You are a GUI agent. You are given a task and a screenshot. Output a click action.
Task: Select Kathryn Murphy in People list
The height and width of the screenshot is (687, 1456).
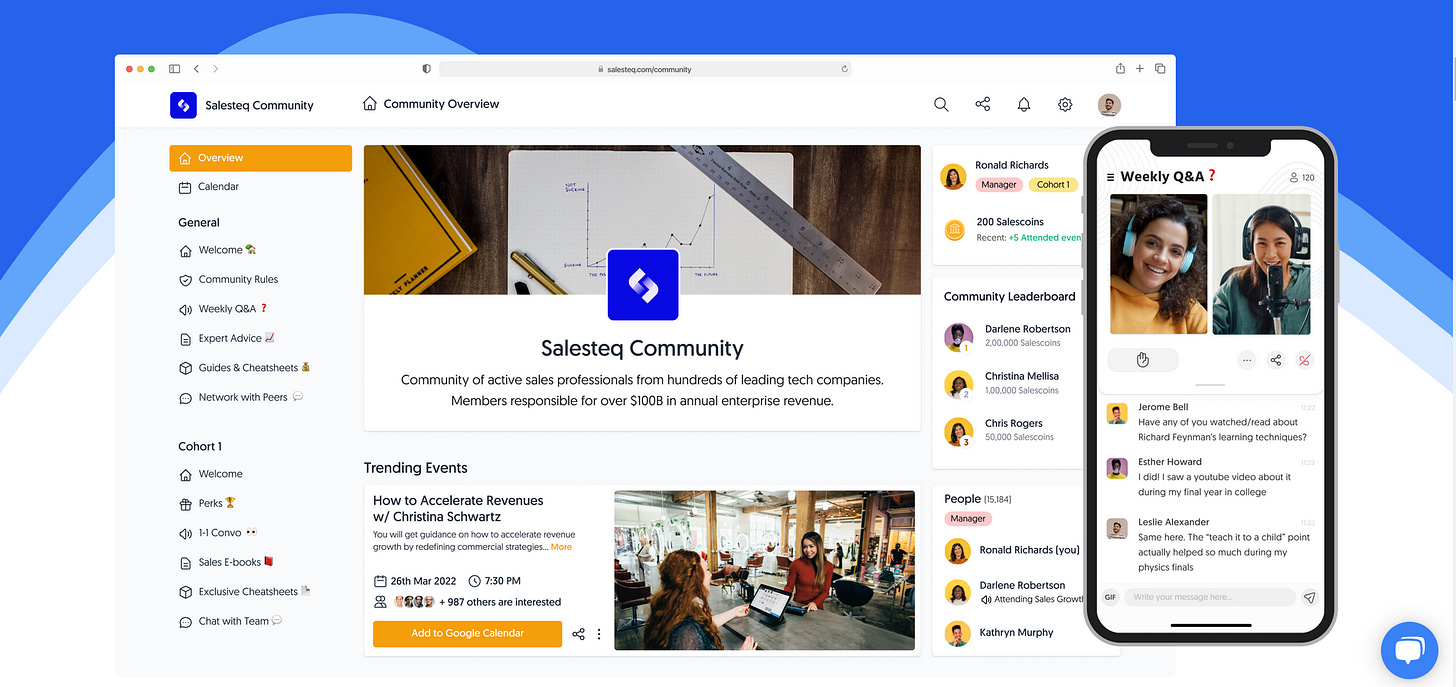[x=999, y=633]
